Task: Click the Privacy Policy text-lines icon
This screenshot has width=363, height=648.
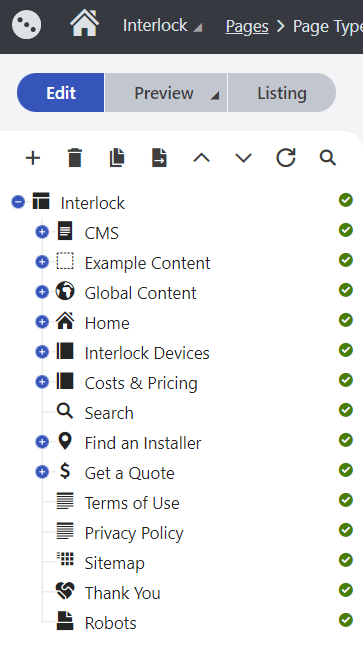Action: coord(65,531)
